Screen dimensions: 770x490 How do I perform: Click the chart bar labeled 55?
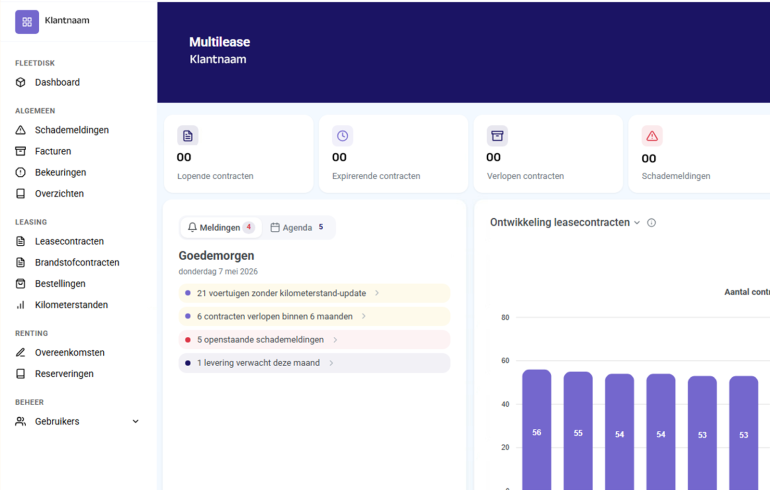pyautogui.click(x=578, y=431)
